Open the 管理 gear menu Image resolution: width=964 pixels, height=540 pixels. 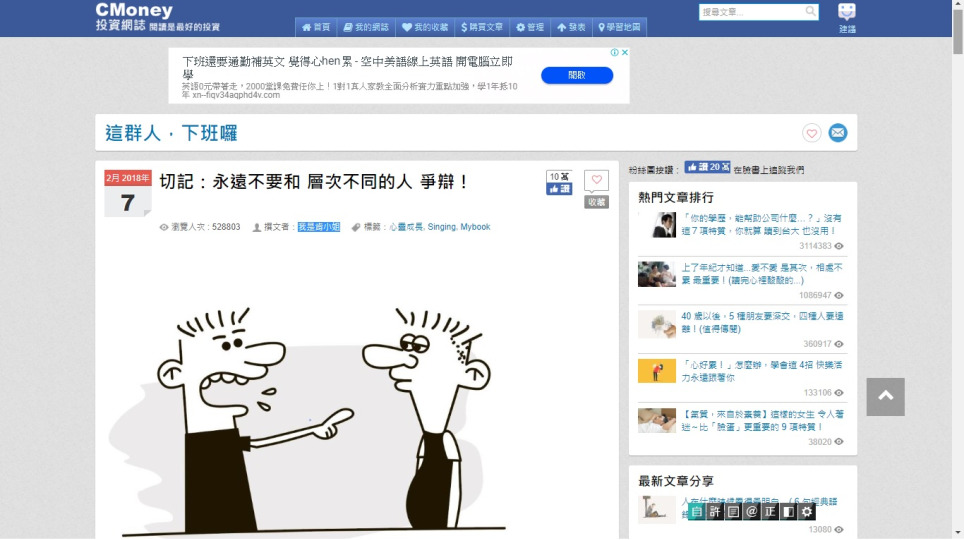(x=529, y=27)
